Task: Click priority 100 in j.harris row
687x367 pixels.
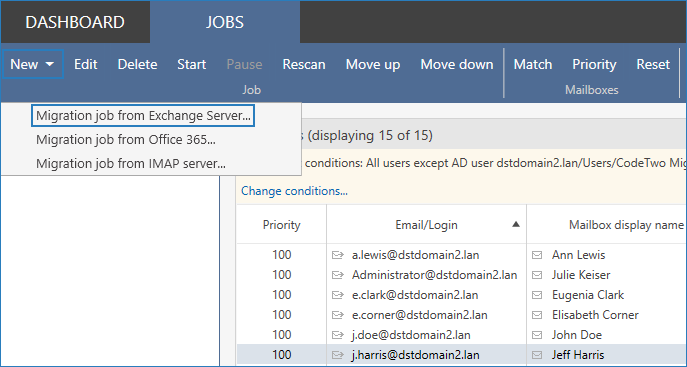Action: [281, 355]
